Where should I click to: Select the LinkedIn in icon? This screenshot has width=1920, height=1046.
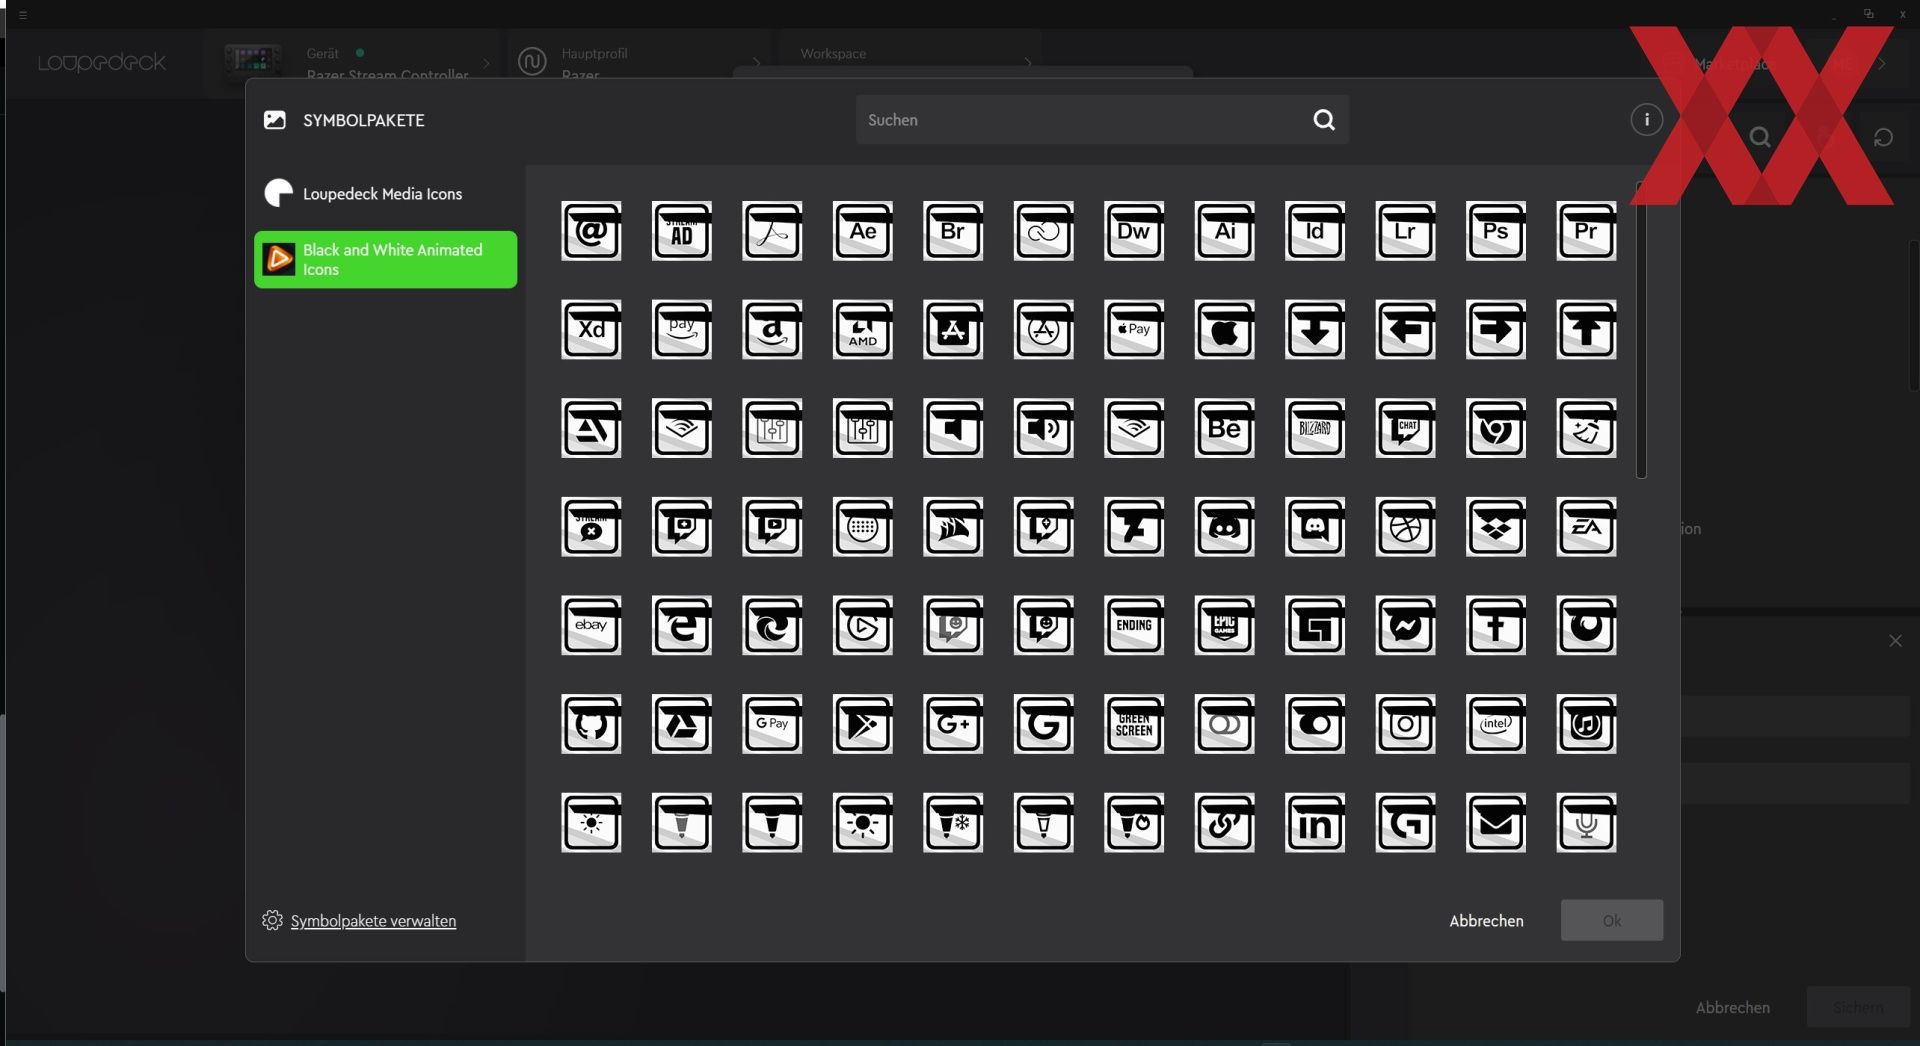[x=1315, y=823]
